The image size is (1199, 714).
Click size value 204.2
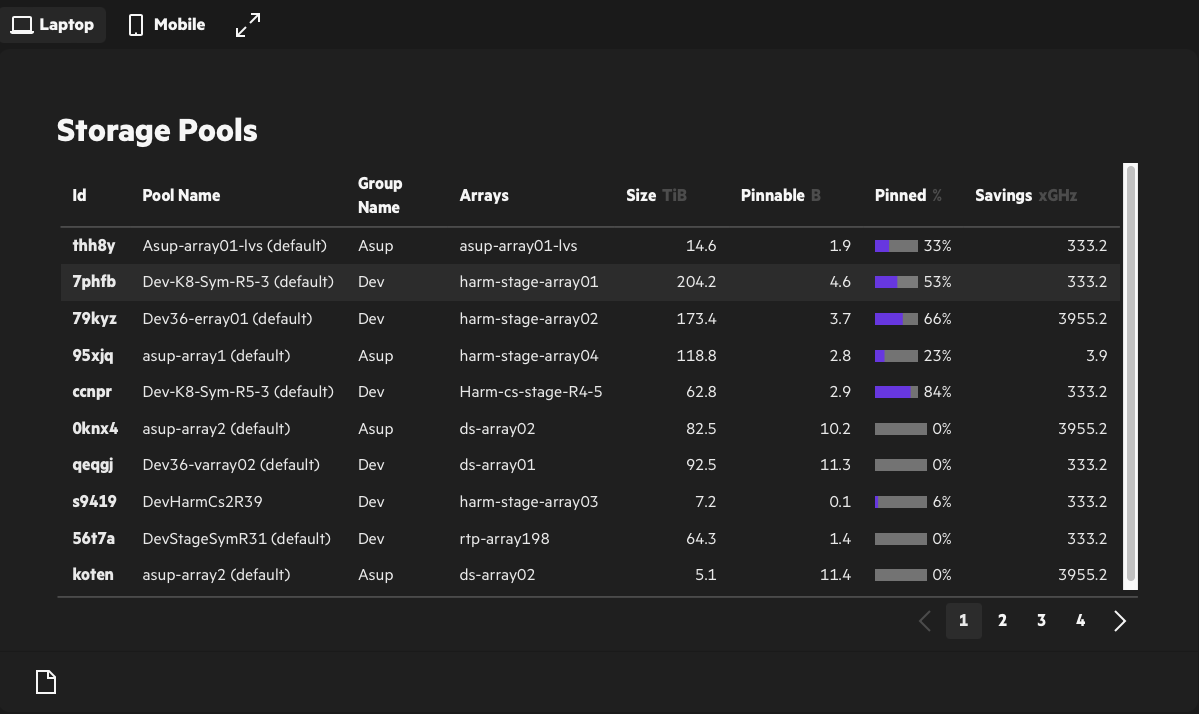click(696, 281)
